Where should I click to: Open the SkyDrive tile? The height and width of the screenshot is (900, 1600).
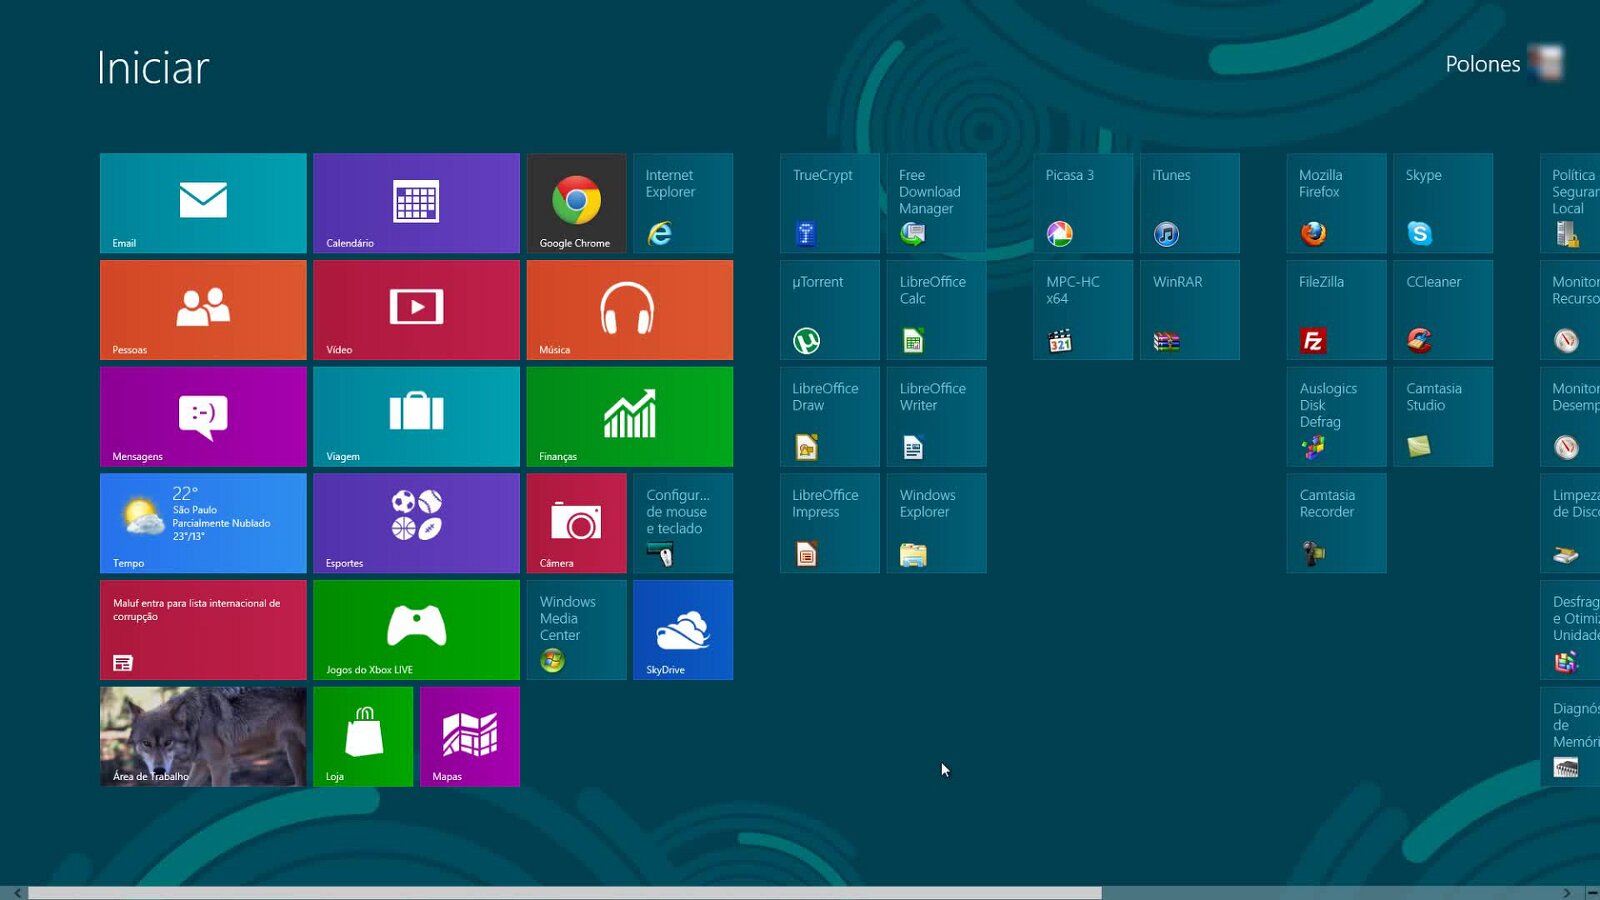[683, 630]
